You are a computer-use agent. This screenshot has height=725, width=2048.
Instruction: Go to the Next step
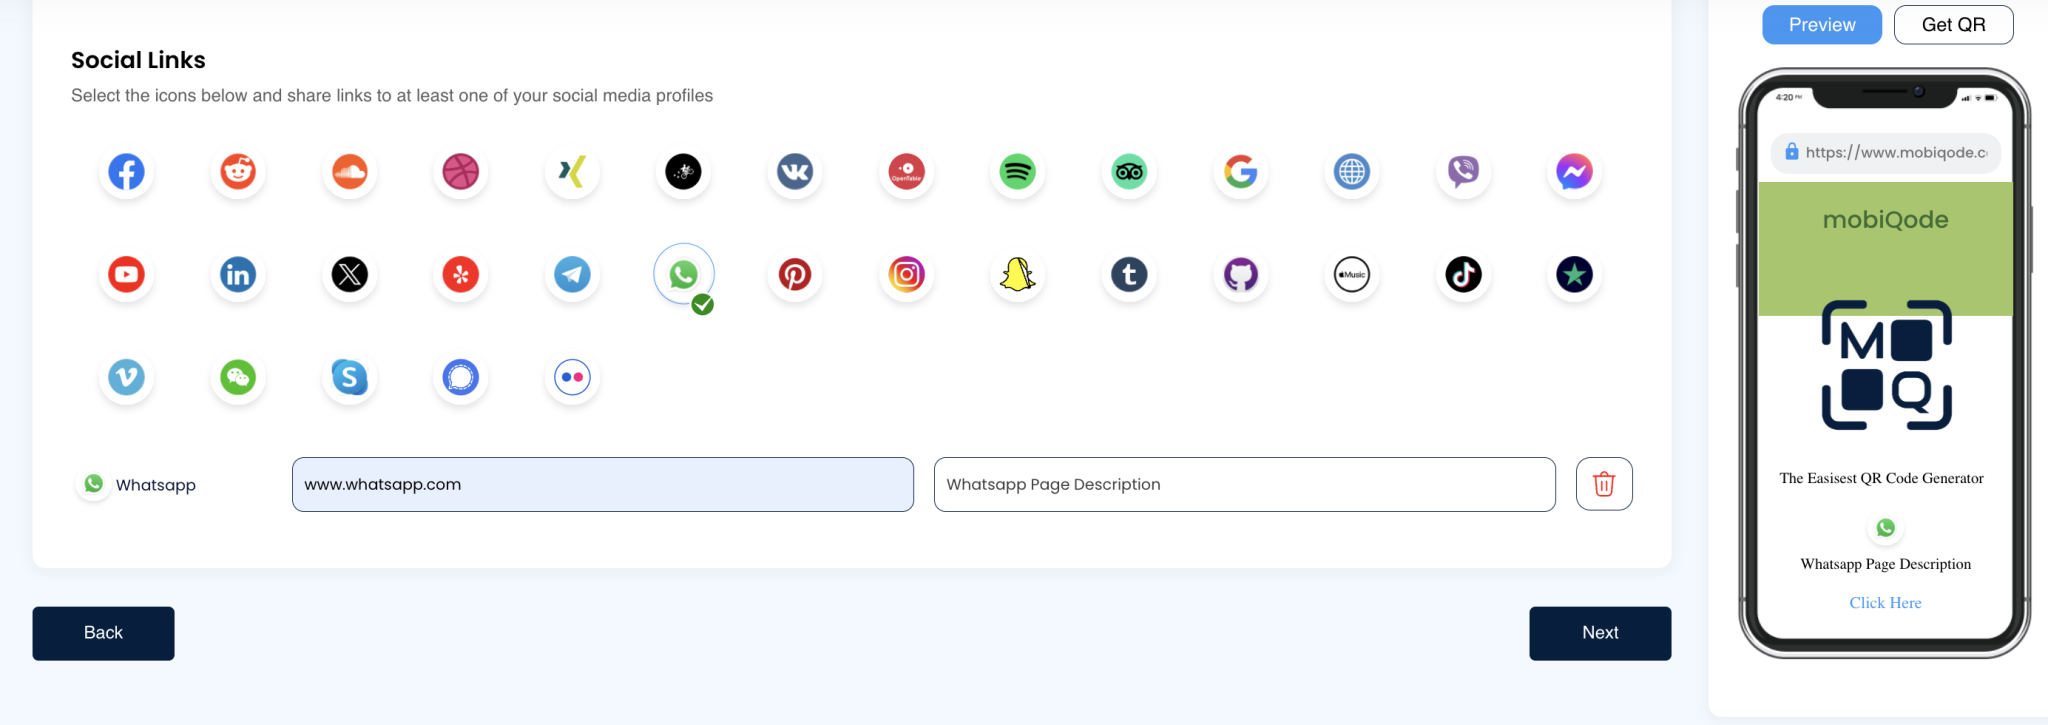point(1599,633)
